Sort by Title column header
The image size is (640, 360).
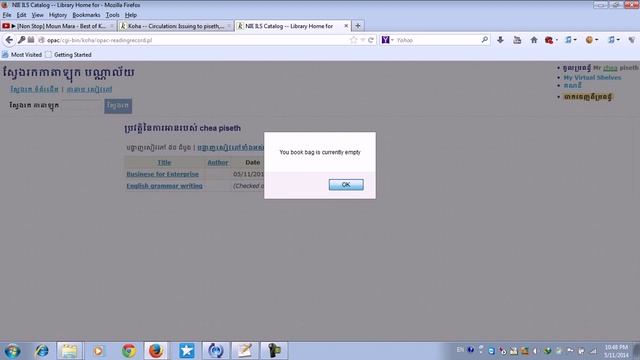point(164,162)
